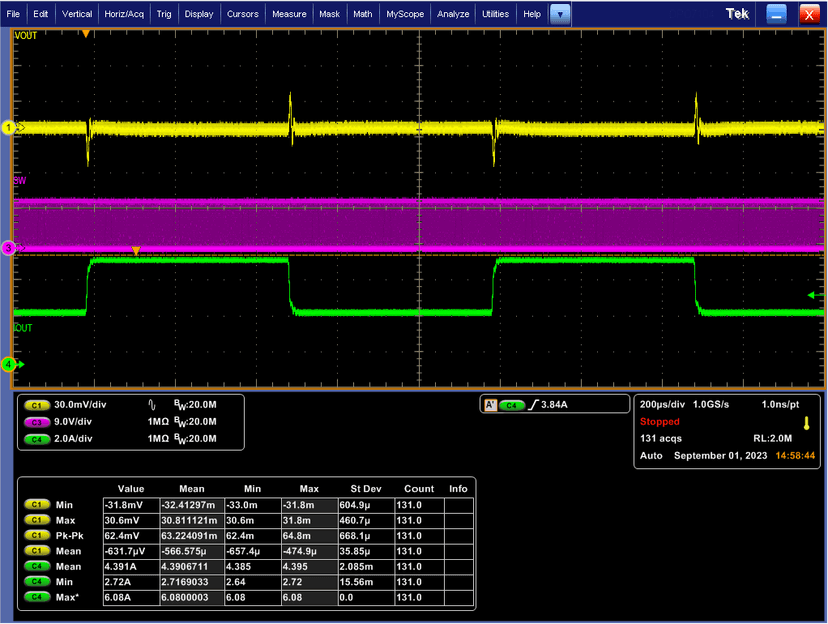
Task: Select the C4 Max measurement row badge
Action: pos(37,597)
